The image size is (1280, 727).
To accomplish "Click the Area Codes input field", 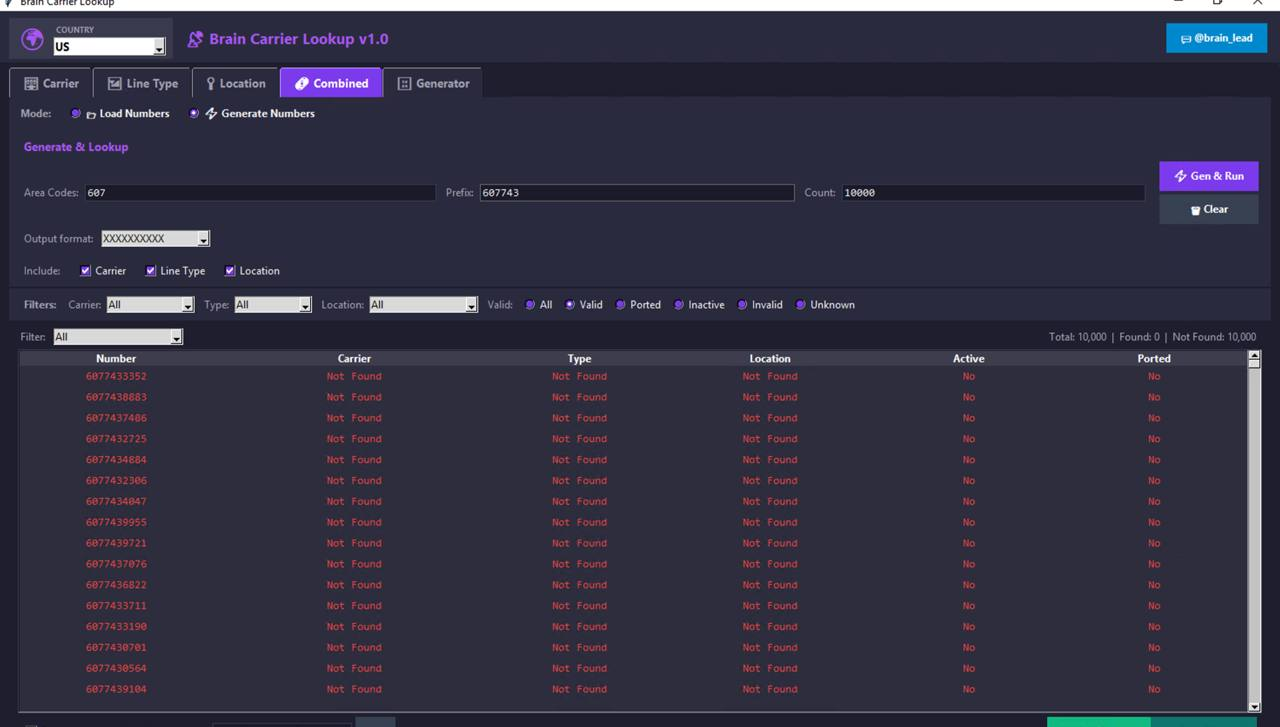I will pyautogui.click(x=260, y=193).
